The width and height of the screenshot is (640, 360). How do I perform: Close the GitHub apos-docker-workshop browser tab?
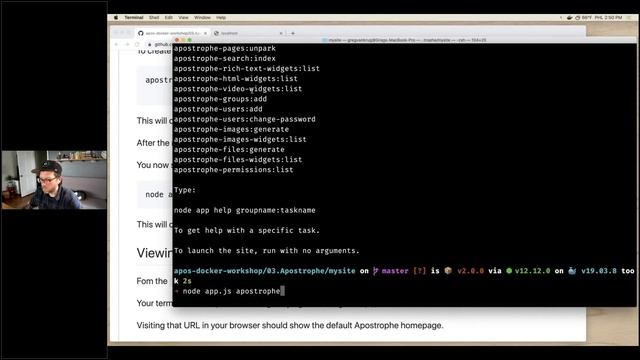[x=205, y=33]
